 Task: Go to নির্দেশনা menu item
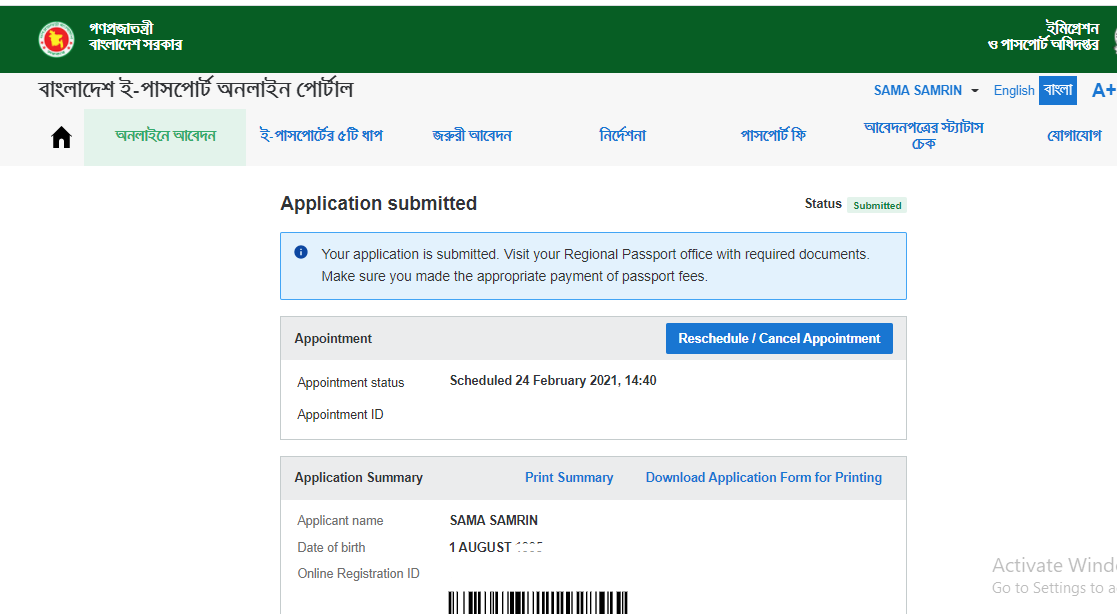coord(623,136)
